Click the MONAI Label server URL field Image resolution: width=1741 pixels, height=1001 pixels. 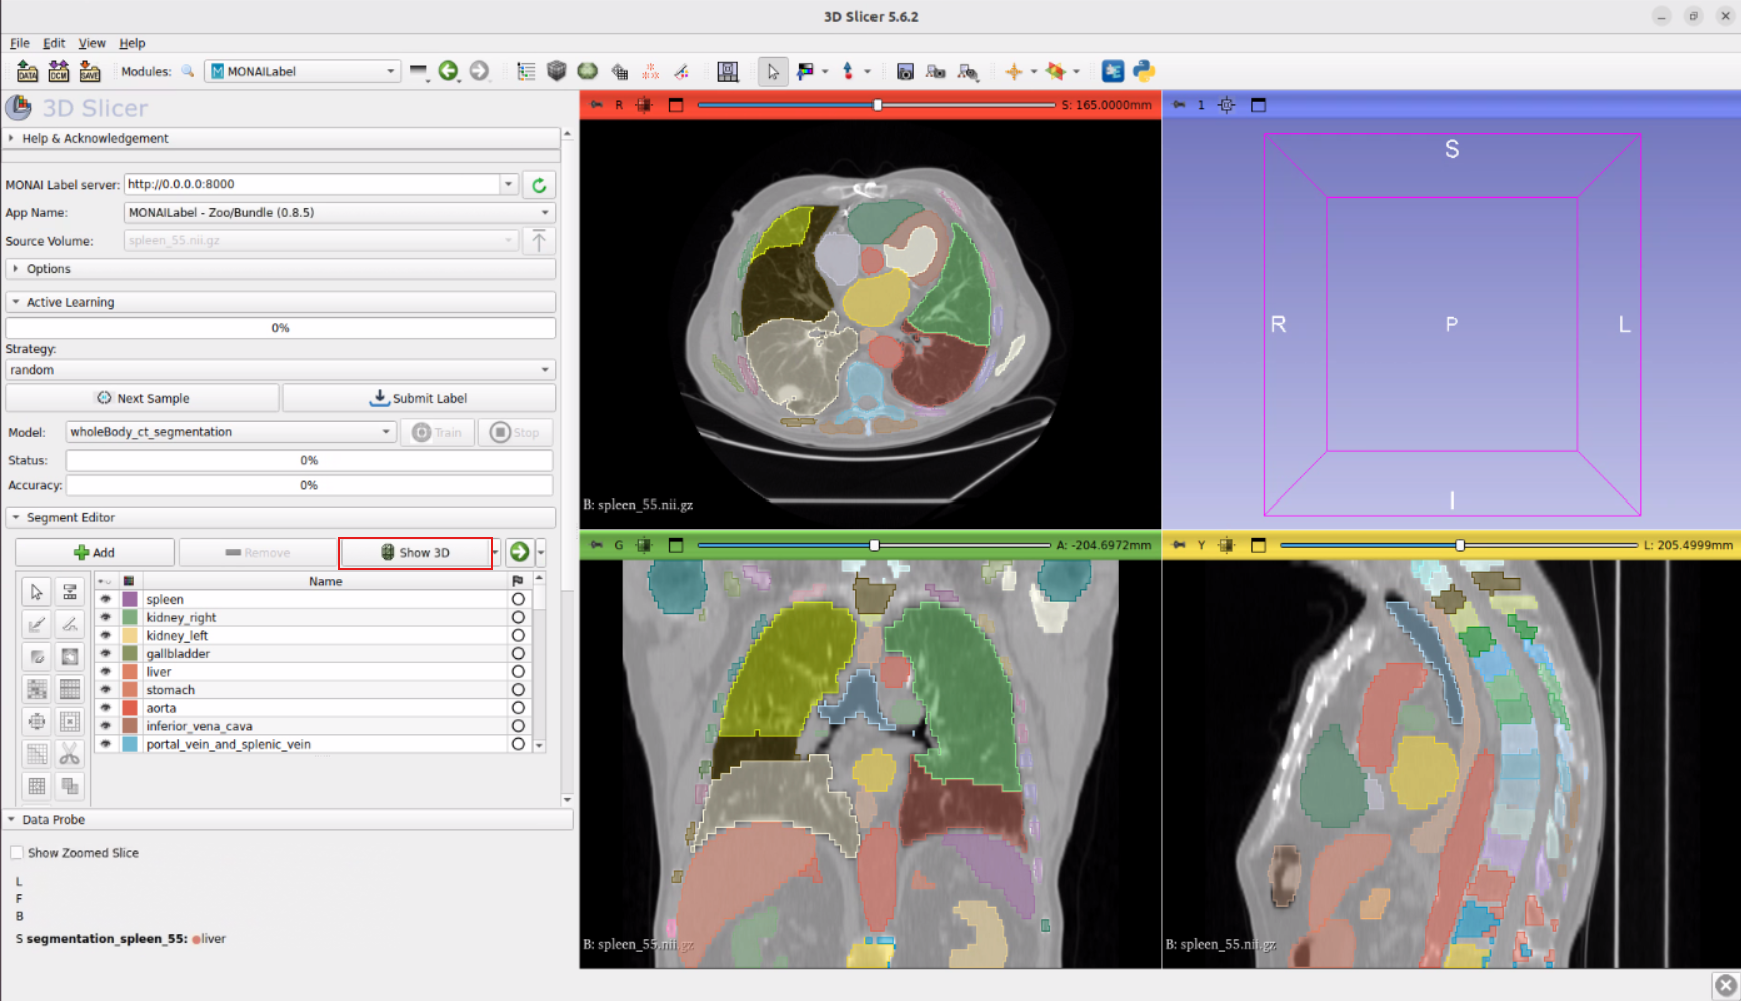pos(312,184)
